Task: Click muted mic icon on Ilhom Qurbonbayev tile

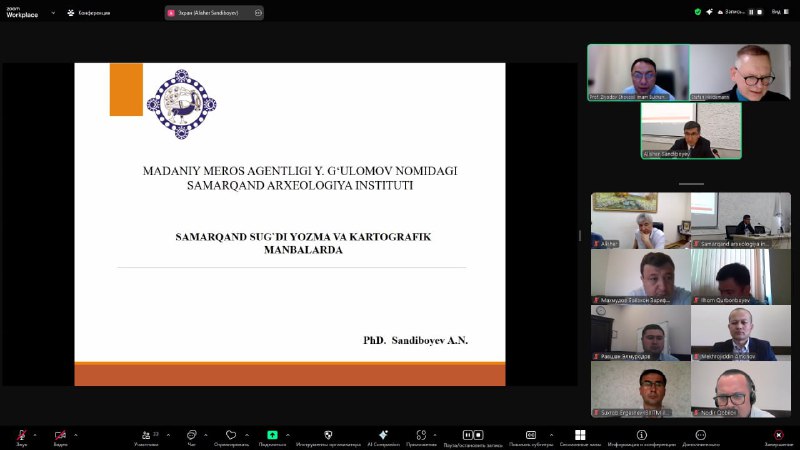Action: tap(696, 300)
